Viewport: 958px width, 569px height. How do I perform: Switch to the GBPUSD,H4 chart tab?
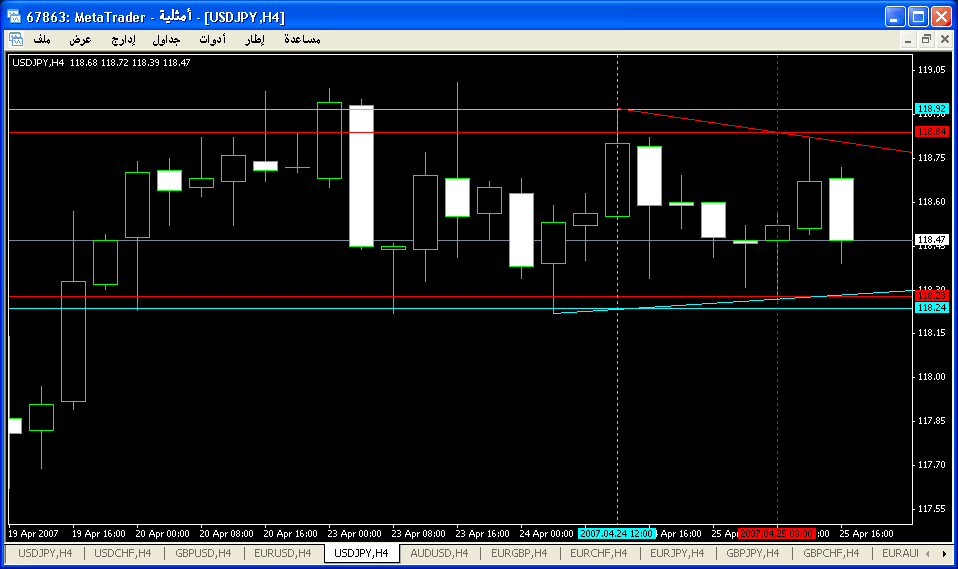click(x=203, y=552)
